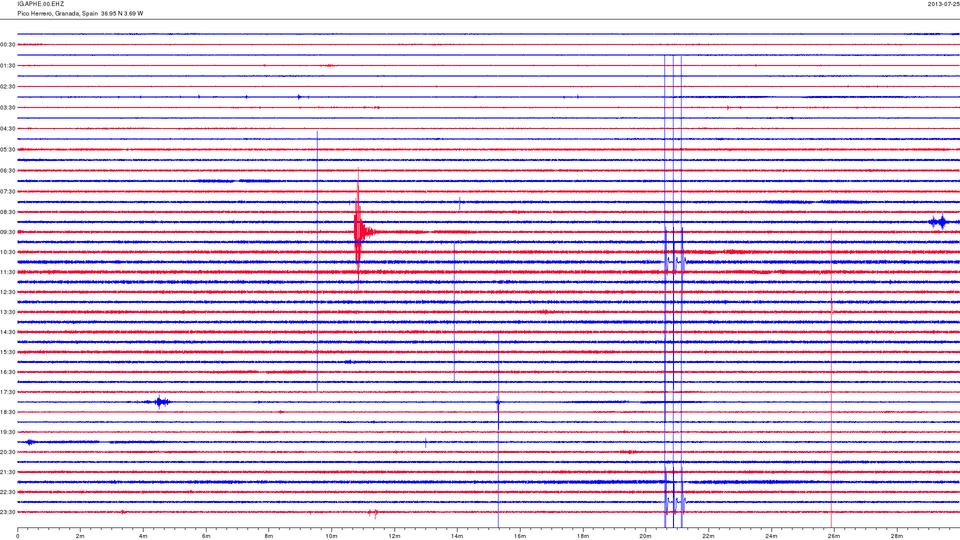Click the 28m tick on the minute axis
Viewport: 960px width, 540px height.
coord(896,536)
